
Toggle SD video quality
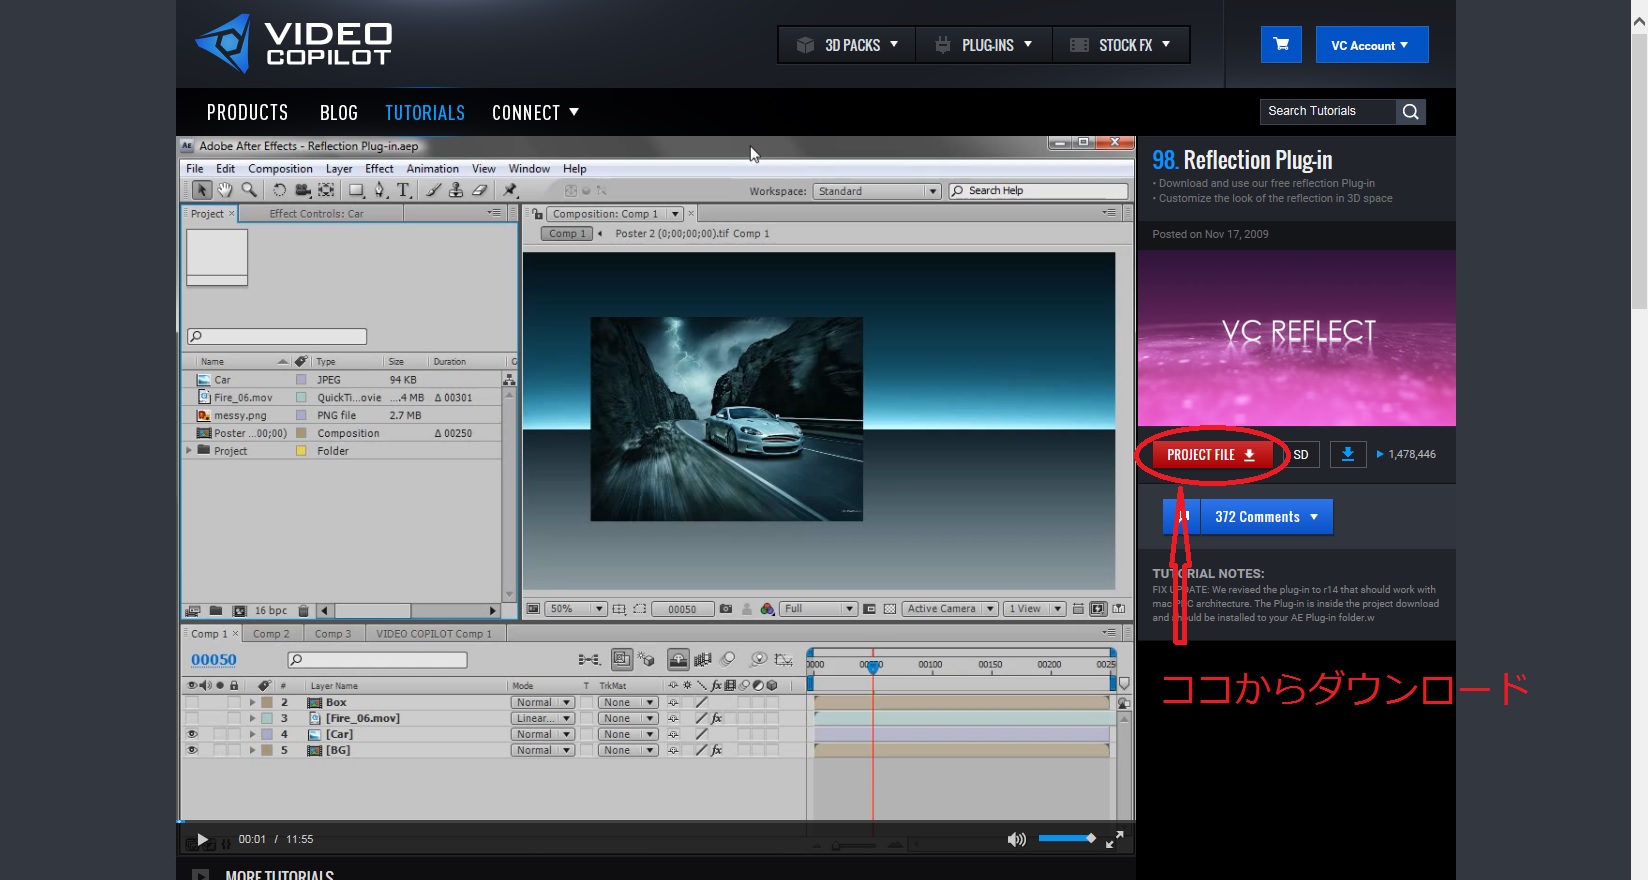(x=1301, y=455)
